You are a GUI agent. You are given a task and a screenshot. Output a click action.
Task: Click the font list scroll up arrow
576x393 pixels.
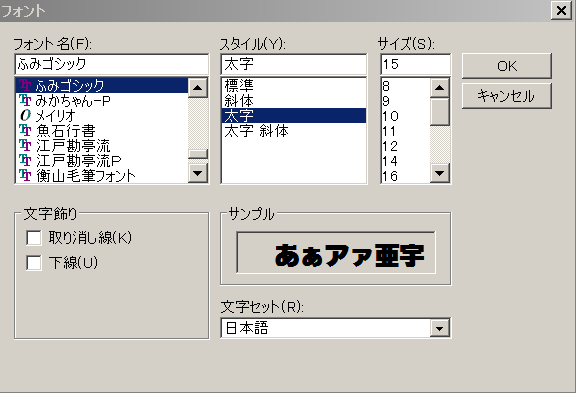[x=198, y=88]
